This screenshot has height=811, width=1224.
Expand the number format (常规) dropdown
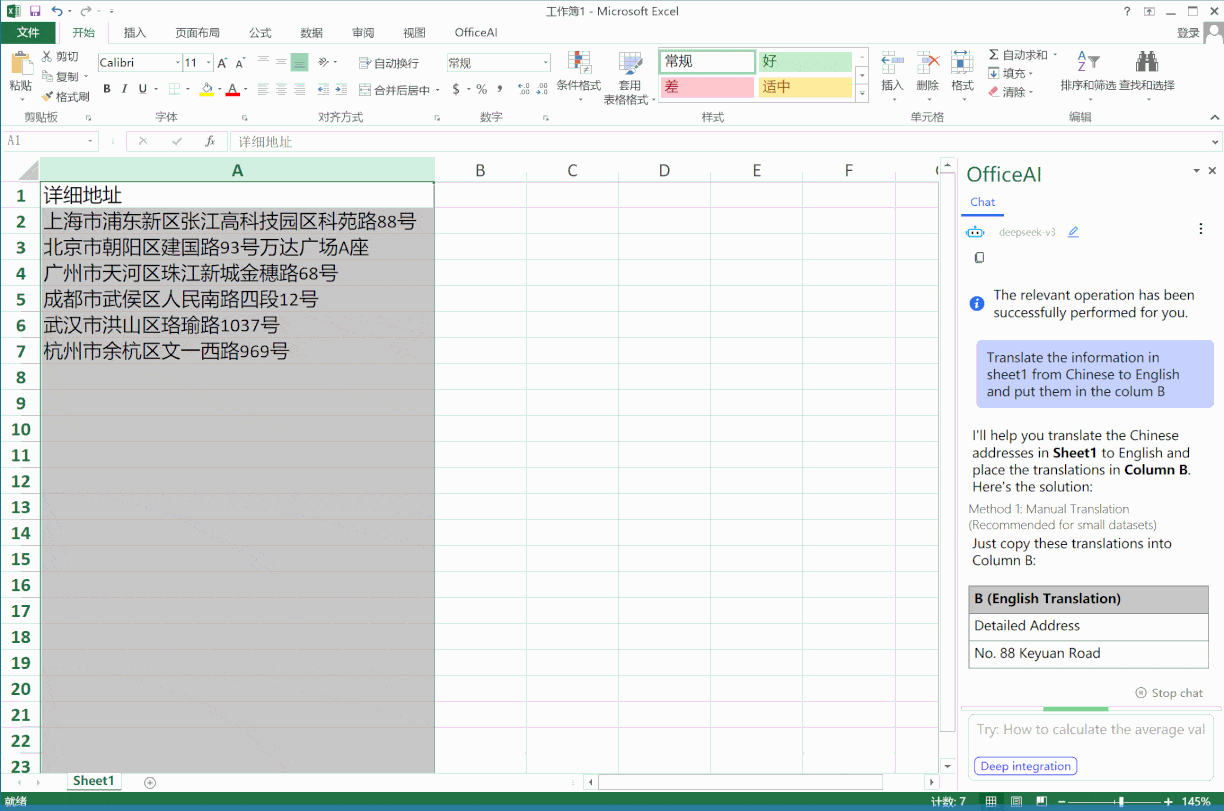pos(545,63)
